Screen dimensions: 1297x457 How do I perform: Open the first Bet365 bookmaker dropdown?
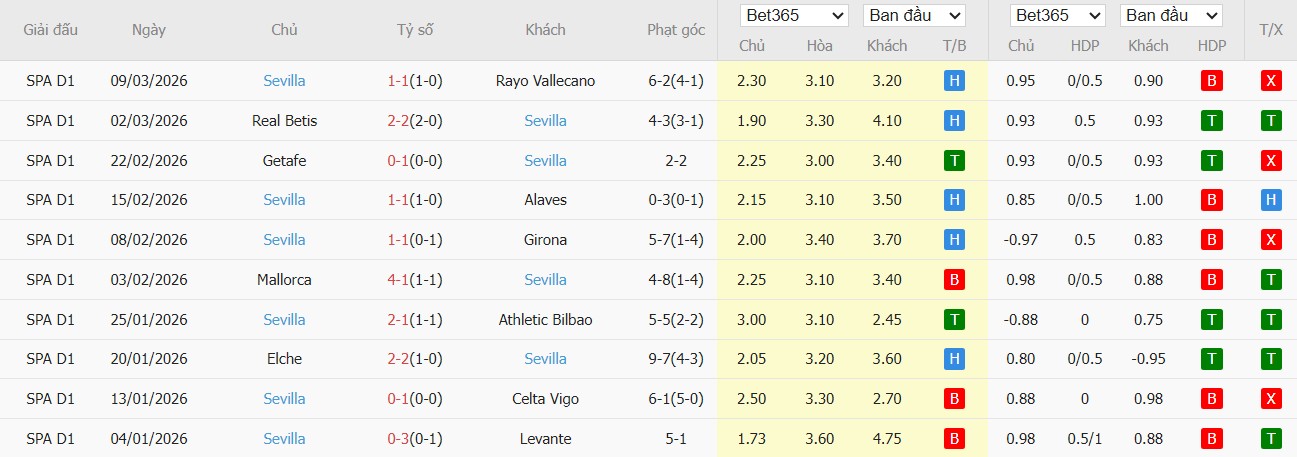tap(794, 16)
